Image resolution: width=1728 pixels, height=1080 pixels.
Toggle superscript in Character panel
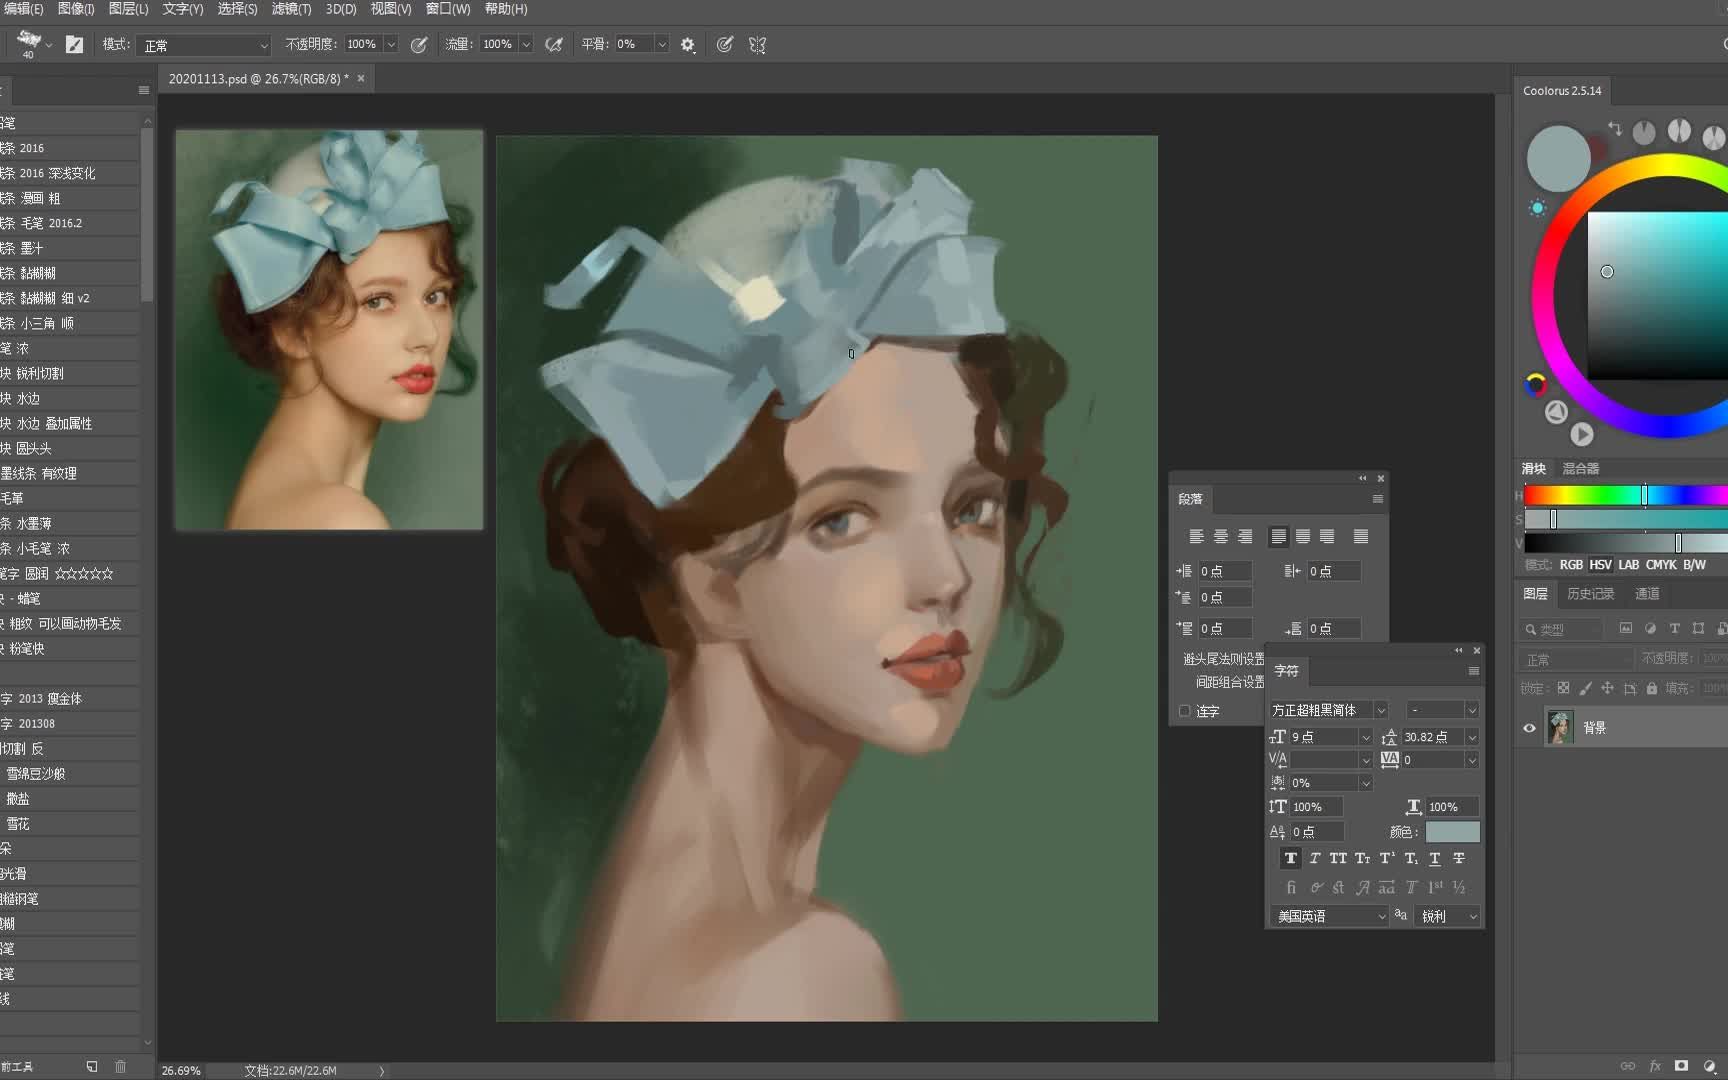pyautogui.click(x=1386, y=858)
